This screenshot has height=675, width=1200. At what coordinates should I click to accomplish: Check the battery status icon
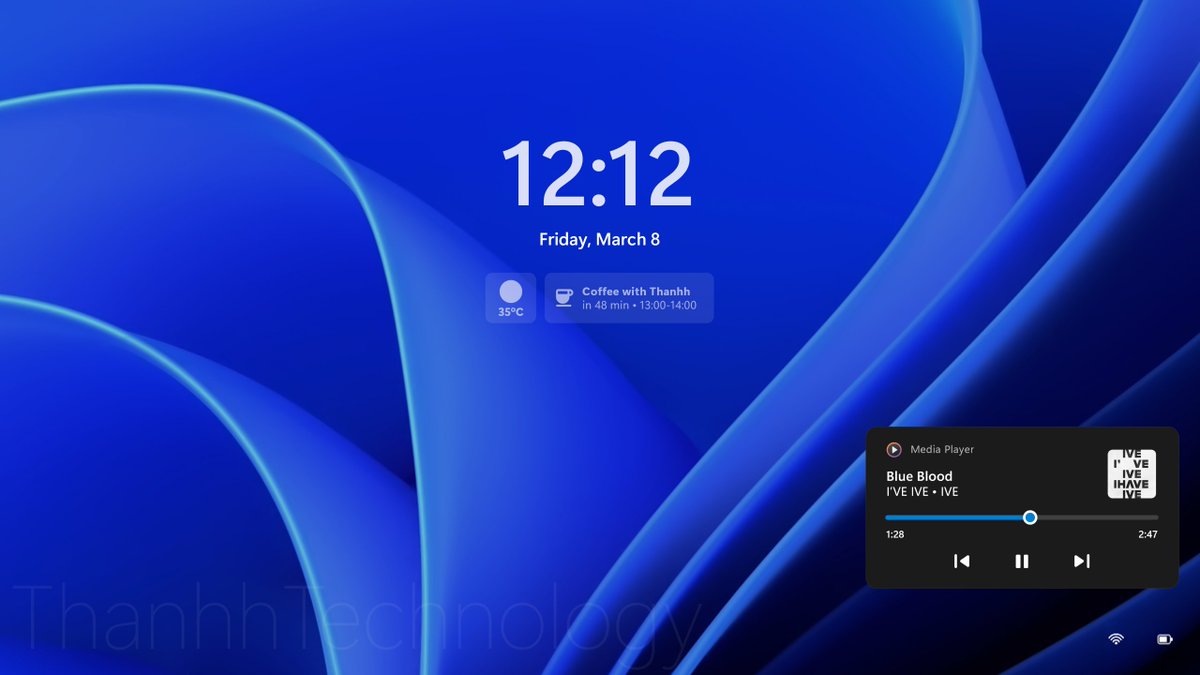coord(1165,639)
